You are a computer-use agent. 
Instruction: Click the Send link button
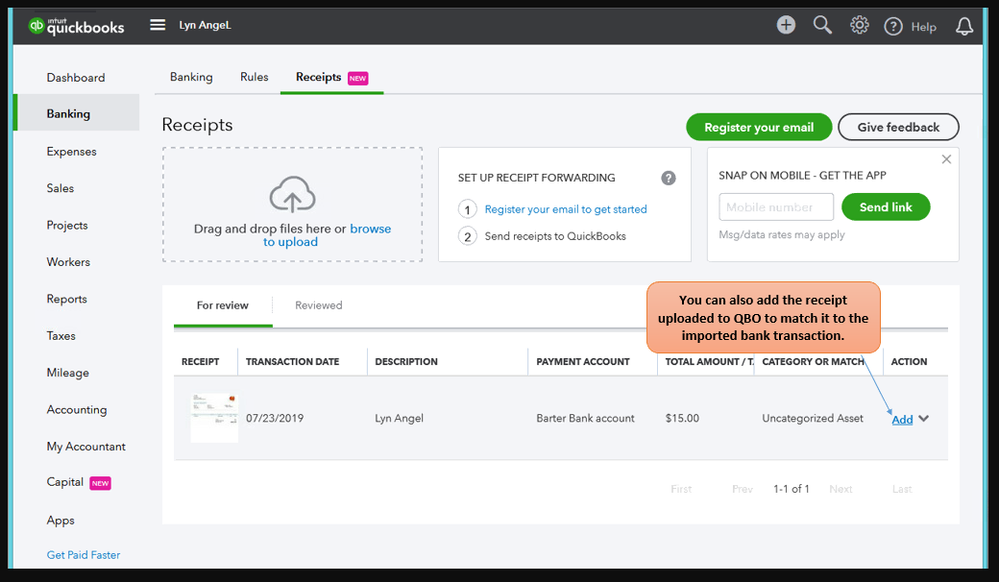point(886,207)
